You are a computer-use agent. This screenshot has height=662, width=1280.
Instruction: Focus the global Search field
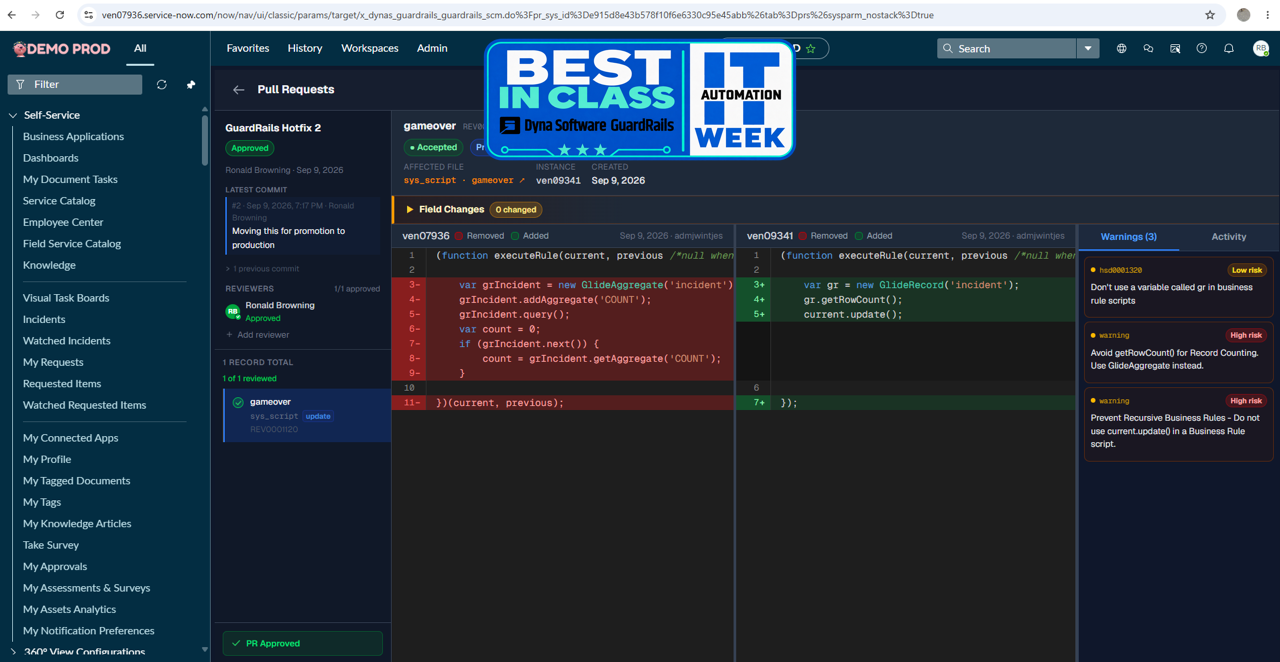tap(1007, 48)
